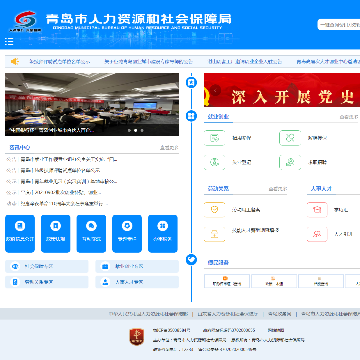Click the fourth blue service tile

(127, 234)
